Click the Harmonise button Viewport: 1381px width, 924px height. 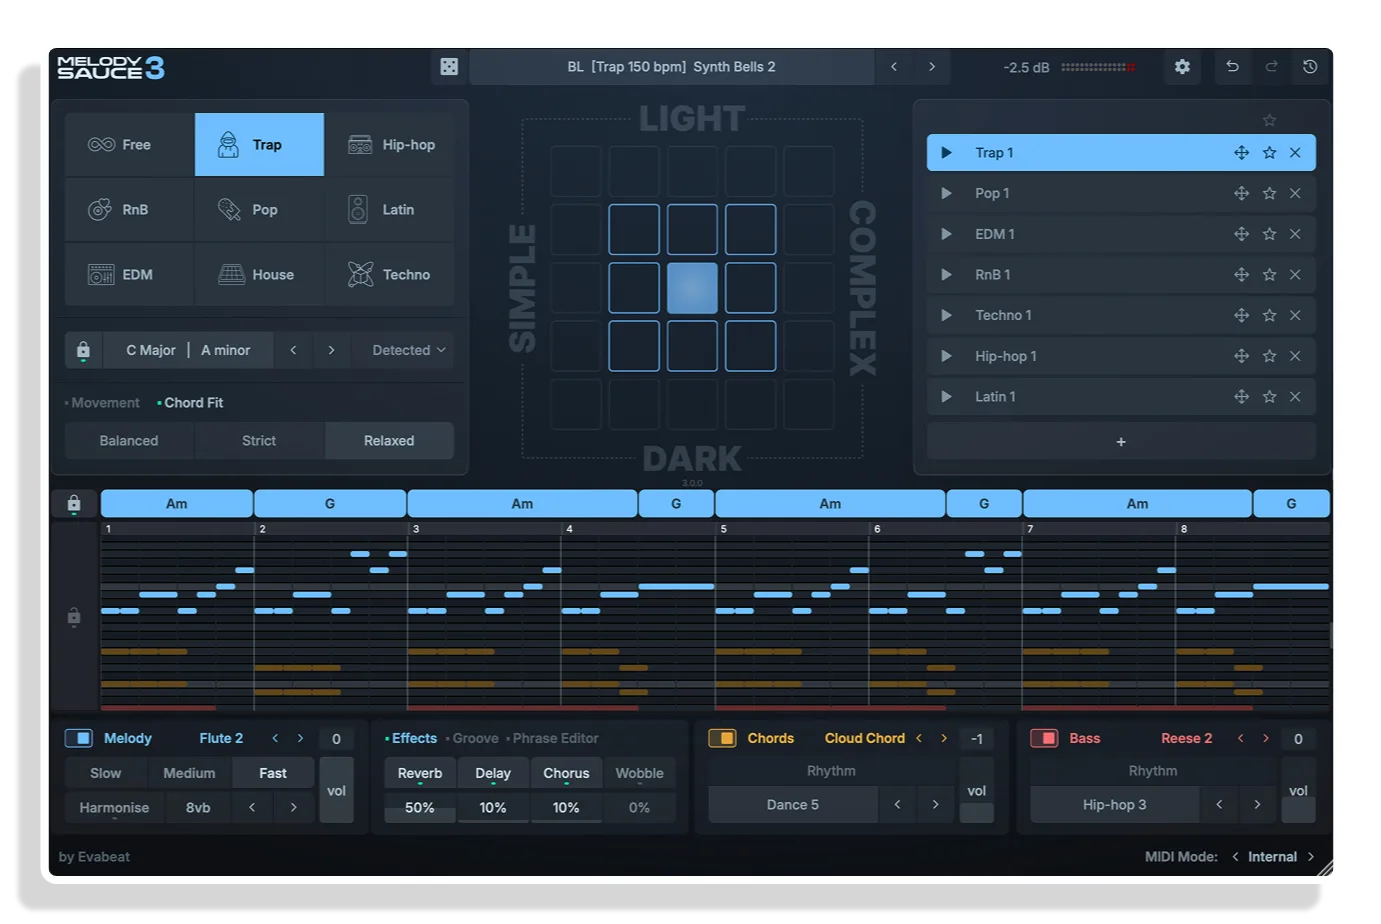click(114, 808)
